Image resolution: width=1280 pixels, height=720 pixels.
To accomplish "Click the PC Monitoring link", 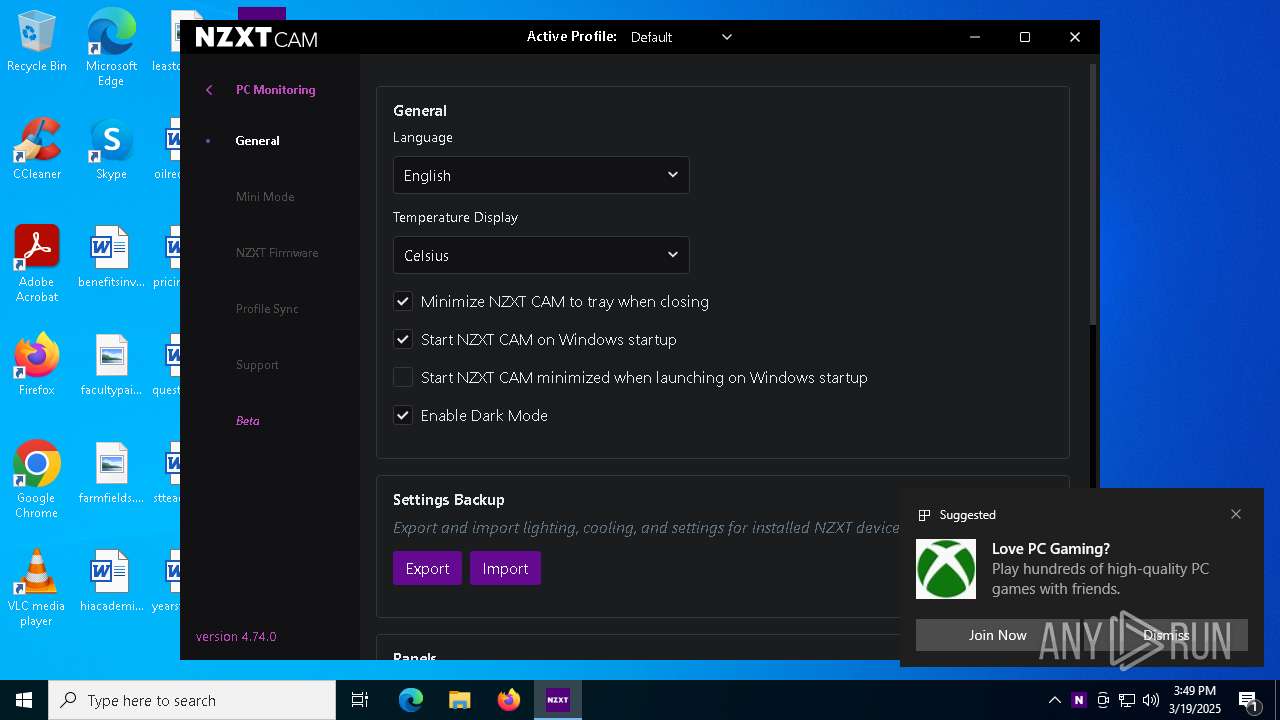I will pyautogui.click(x=275, y=90).
